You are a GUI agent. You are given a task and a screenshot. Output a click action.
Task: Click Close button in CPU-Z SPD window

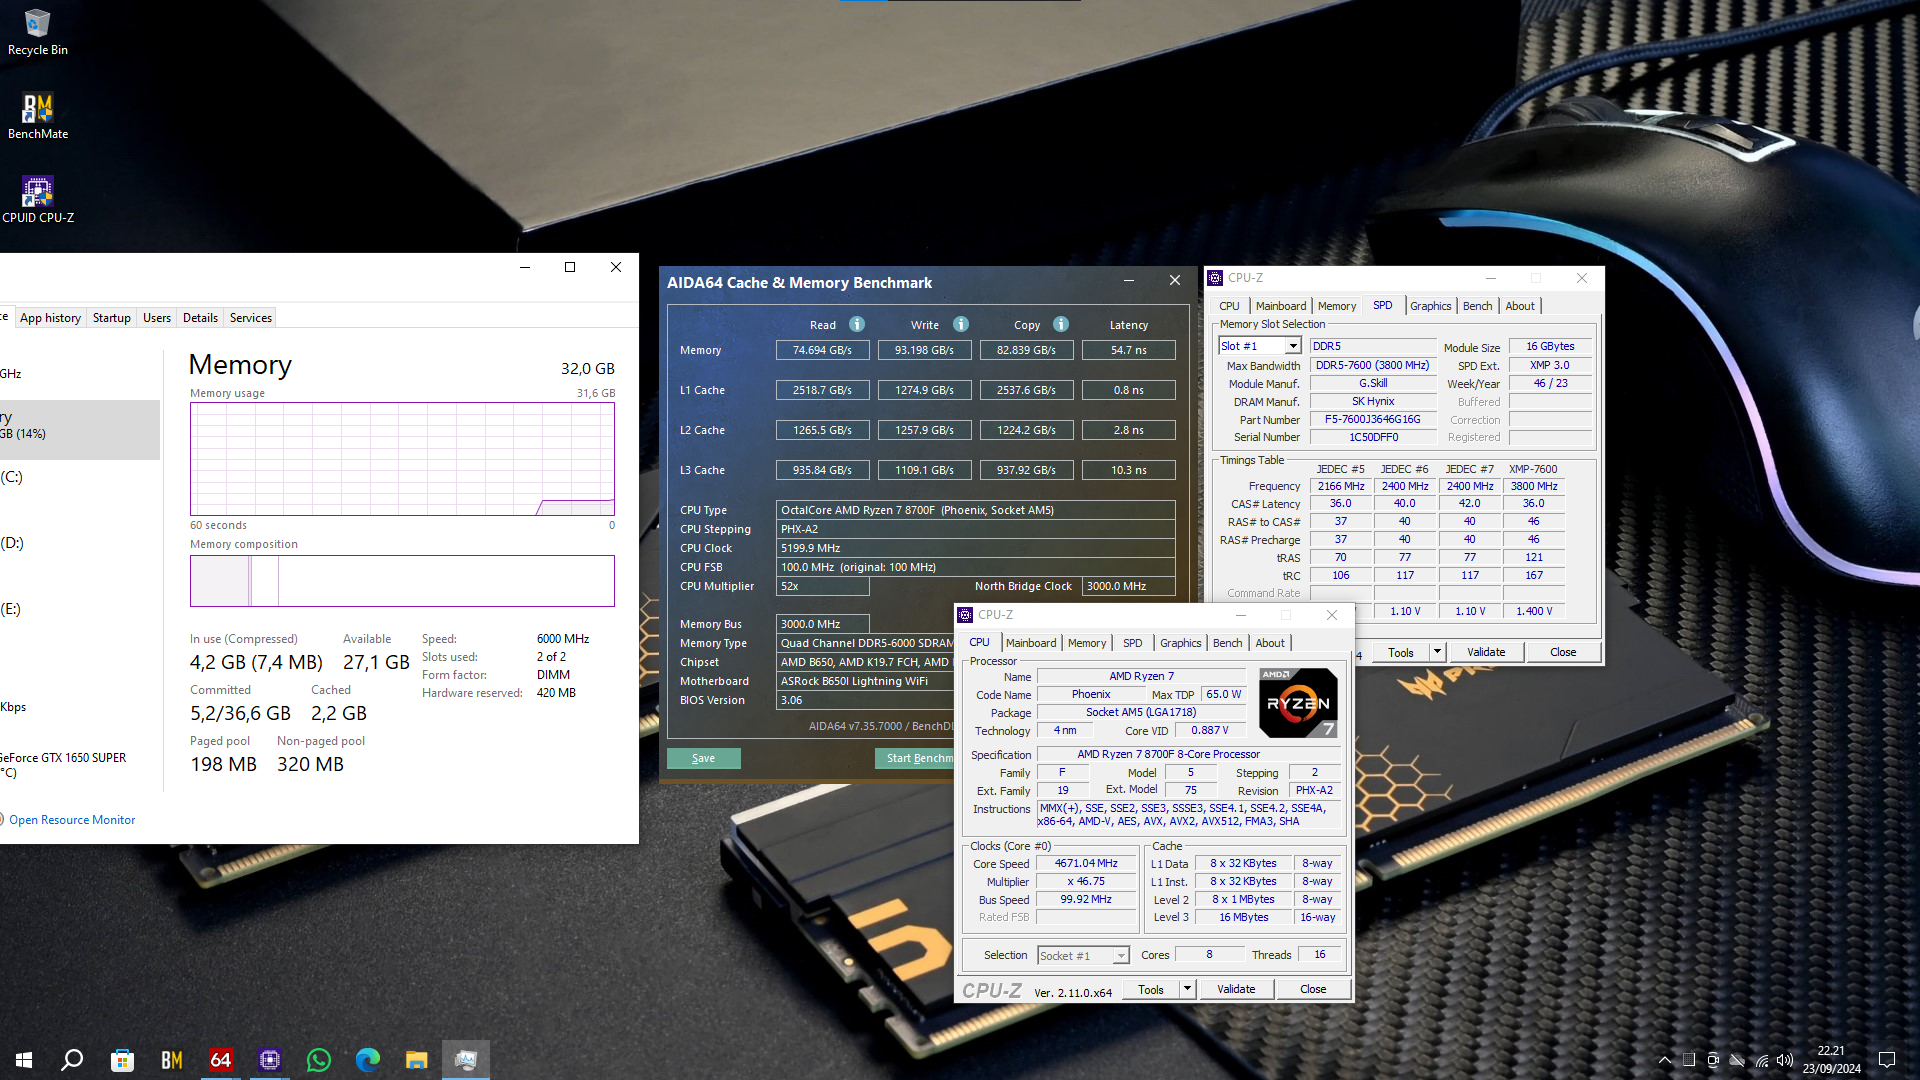[1563, 652]
